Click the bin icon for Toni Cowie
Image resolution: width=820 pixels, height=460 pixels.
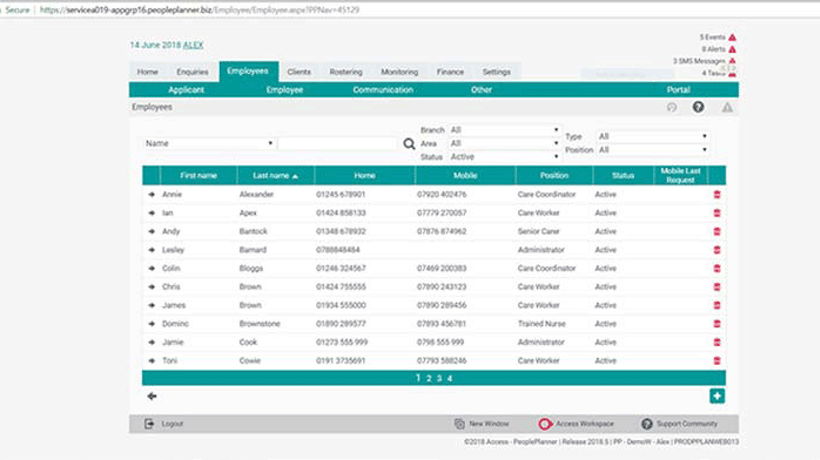pos(717,361)
